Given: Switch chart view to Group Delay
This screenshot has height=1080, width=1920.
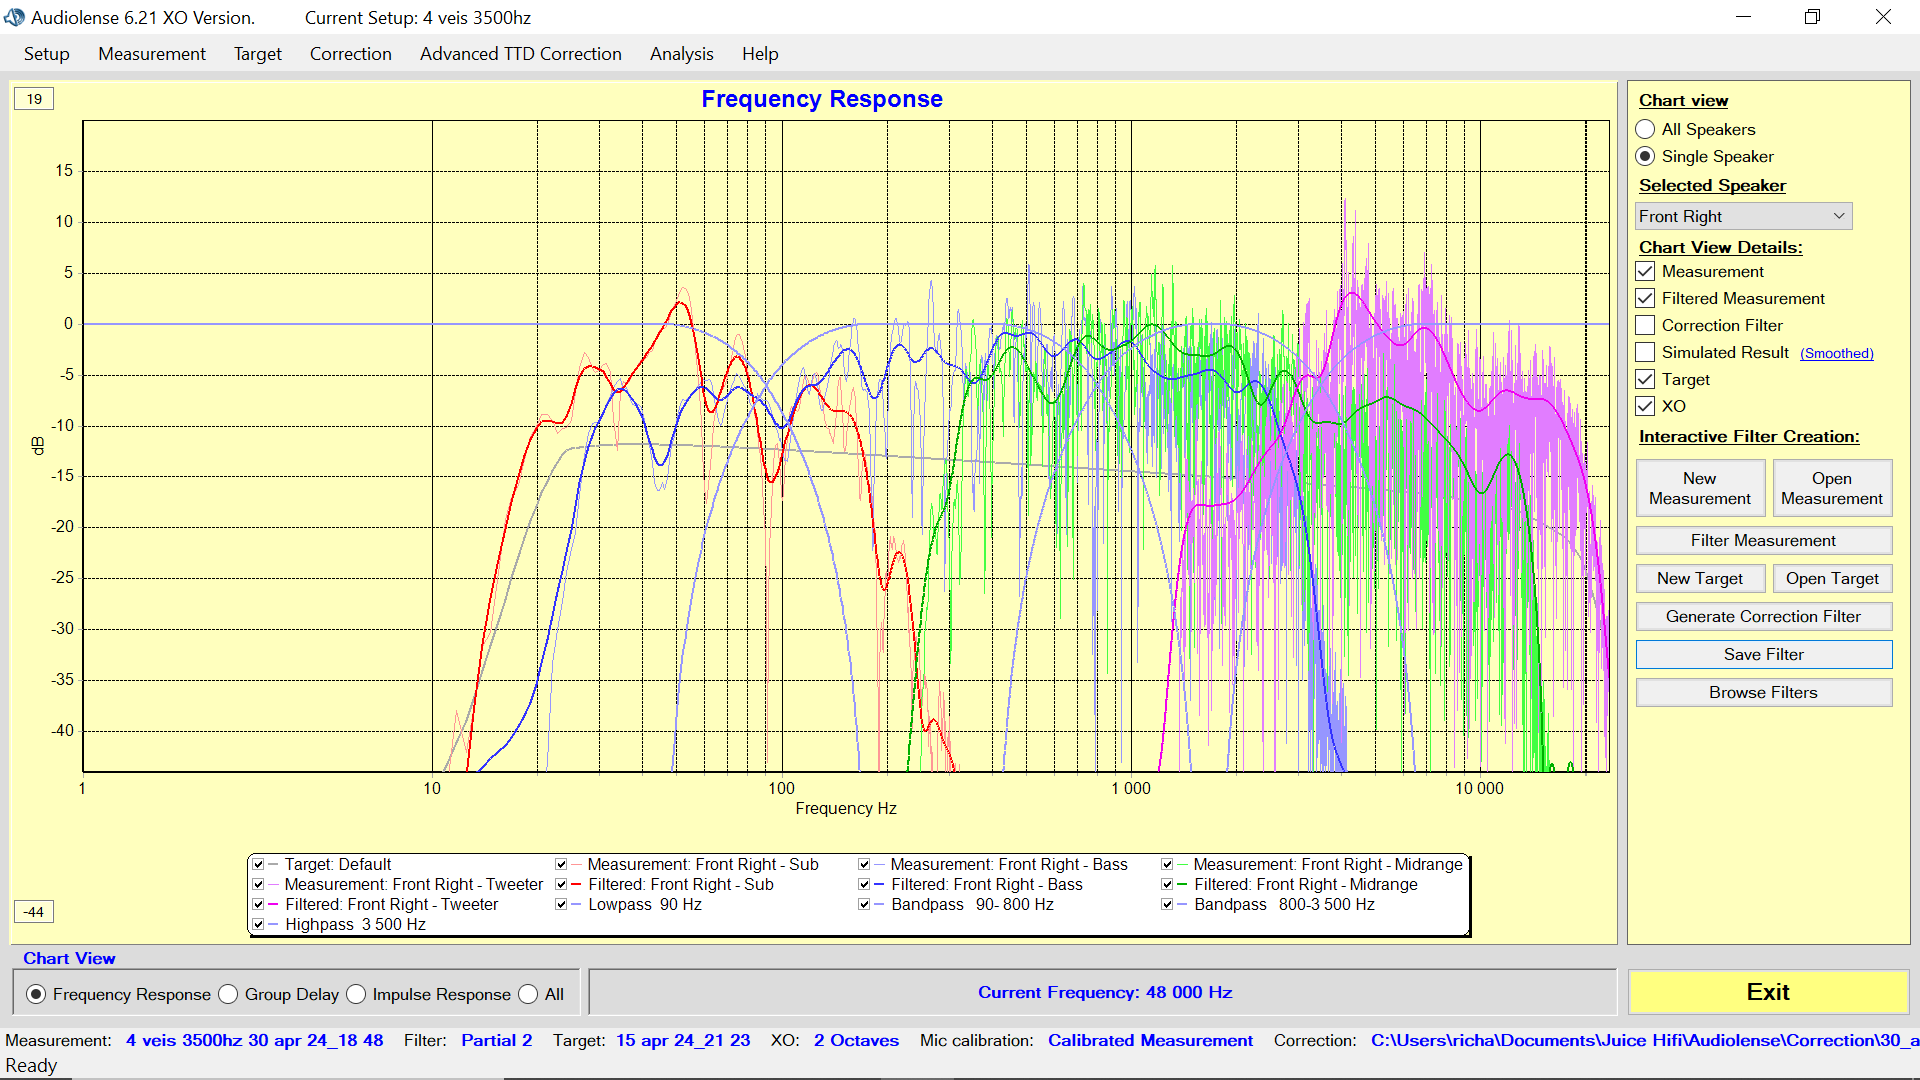Looking at the screenshot, I should (x=229, y=994).
